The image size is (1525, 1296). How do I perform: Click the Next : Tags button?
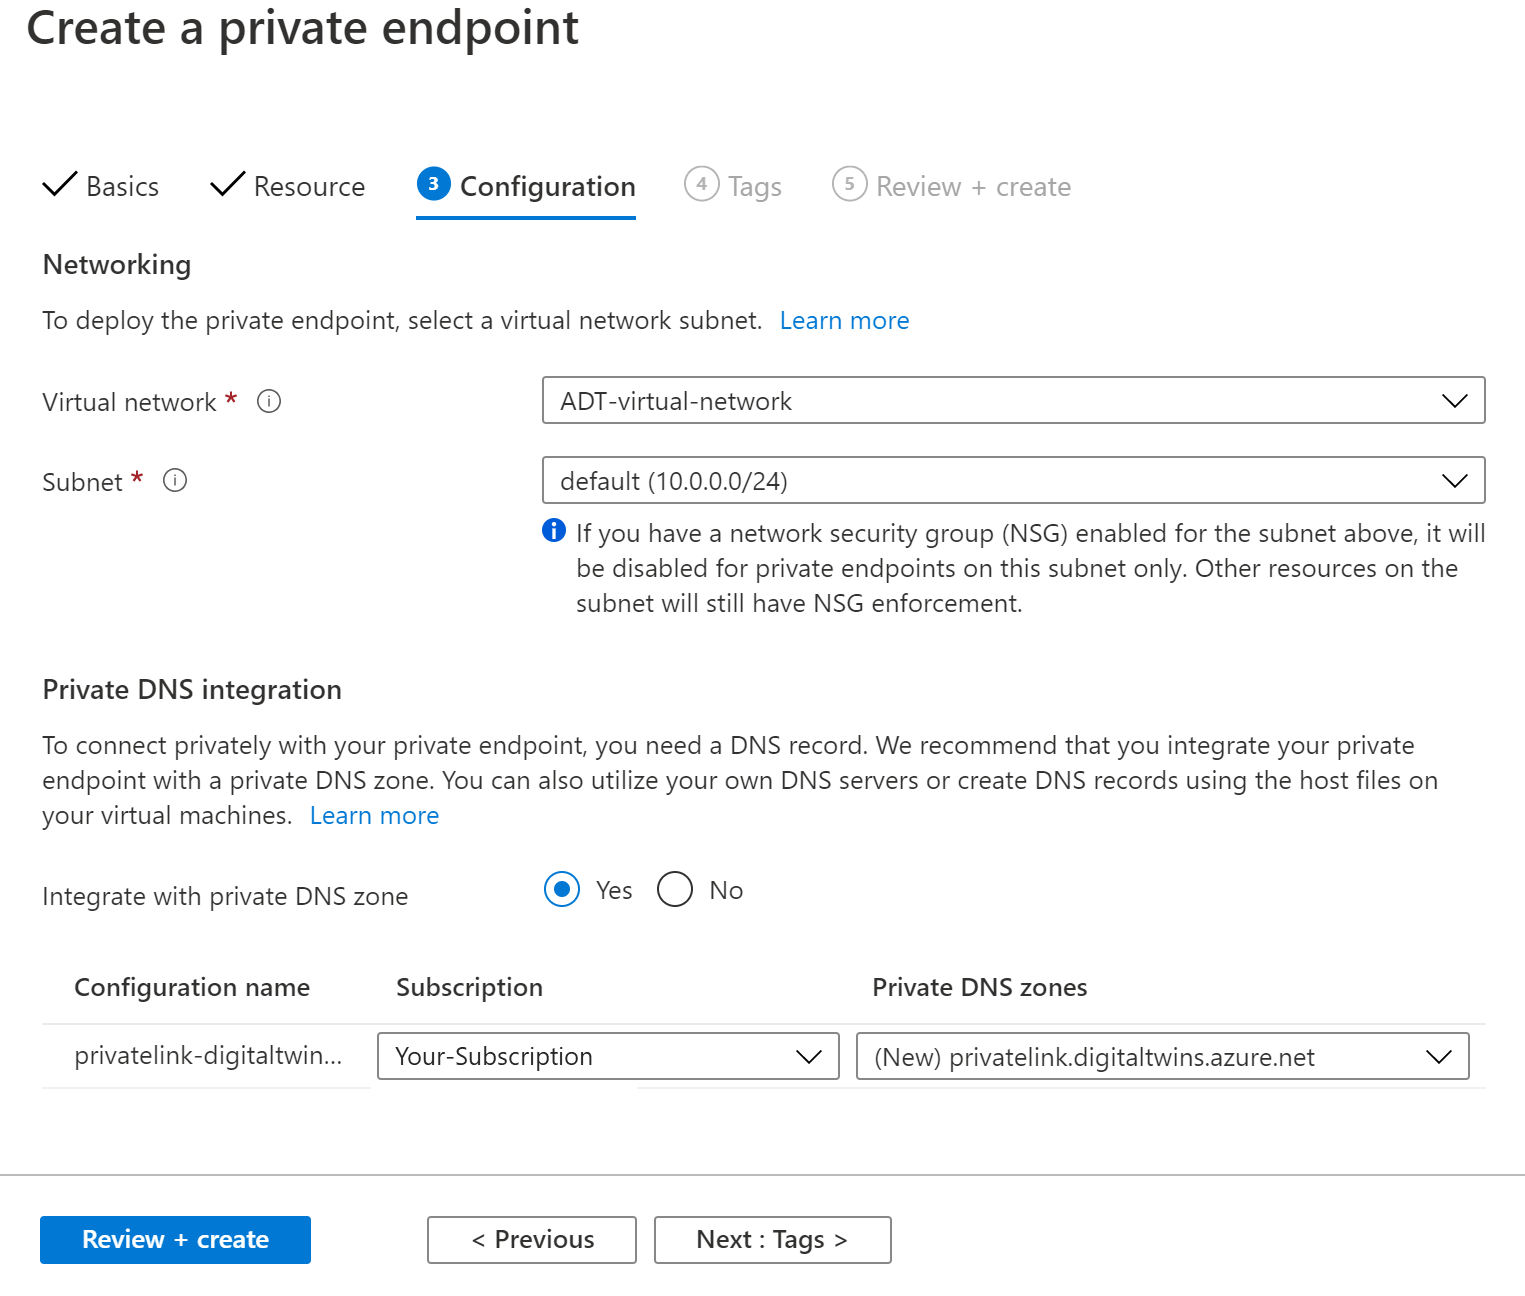point(772,1240)
